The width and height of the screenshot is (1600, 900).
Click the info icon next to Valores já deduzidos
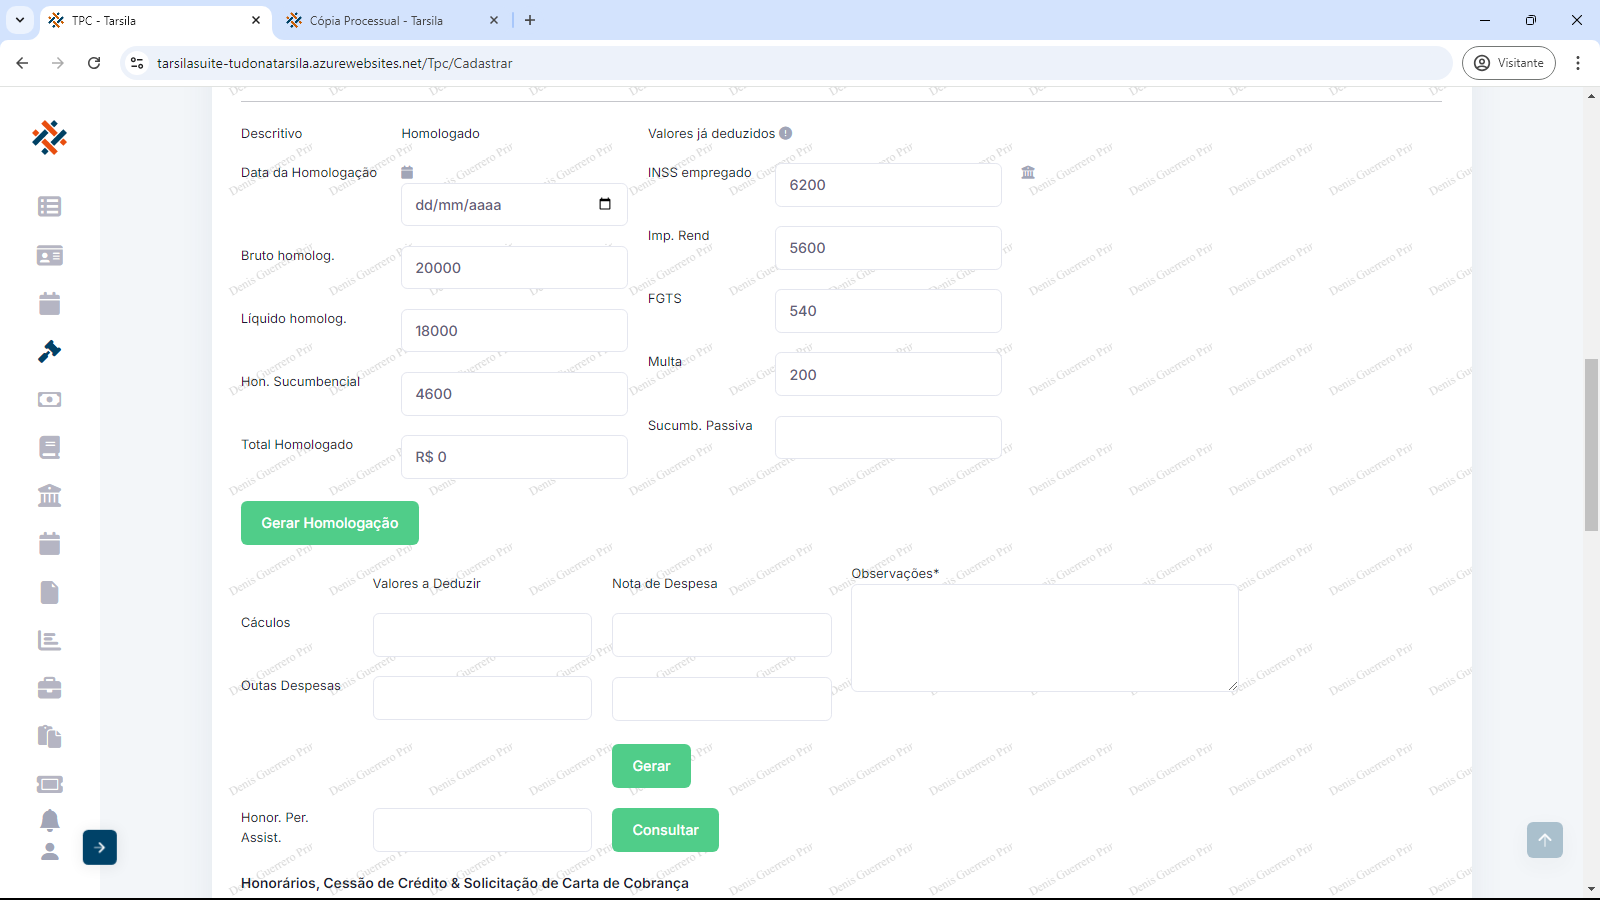[786, 133]
